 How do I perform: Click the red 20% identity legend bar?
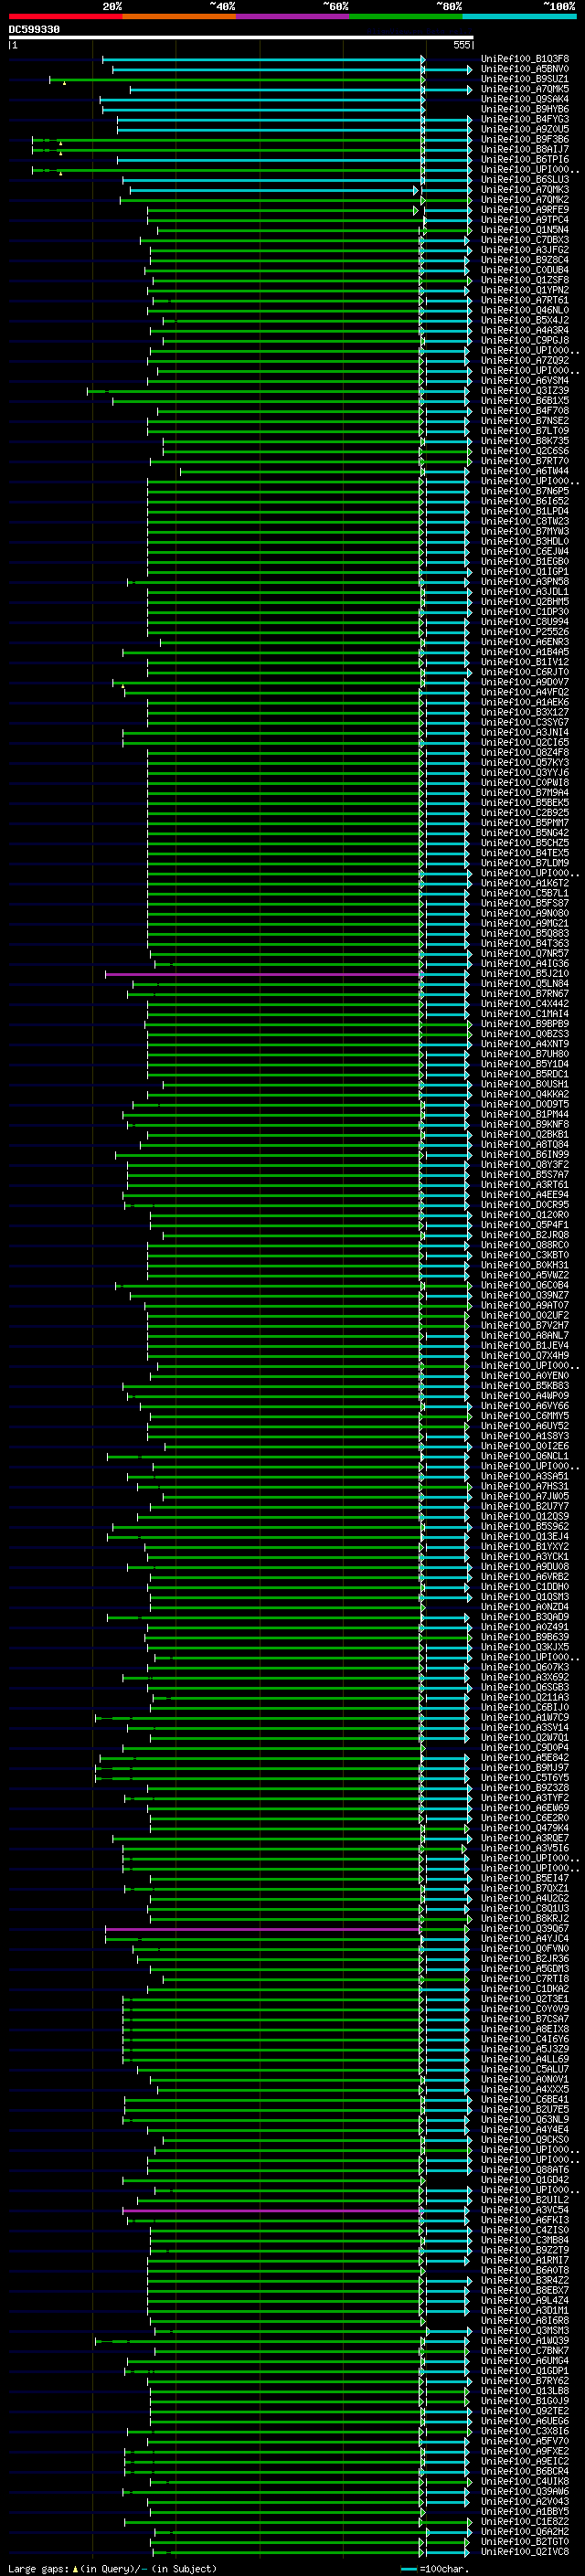pyautogui.click(x=65, y=16)
